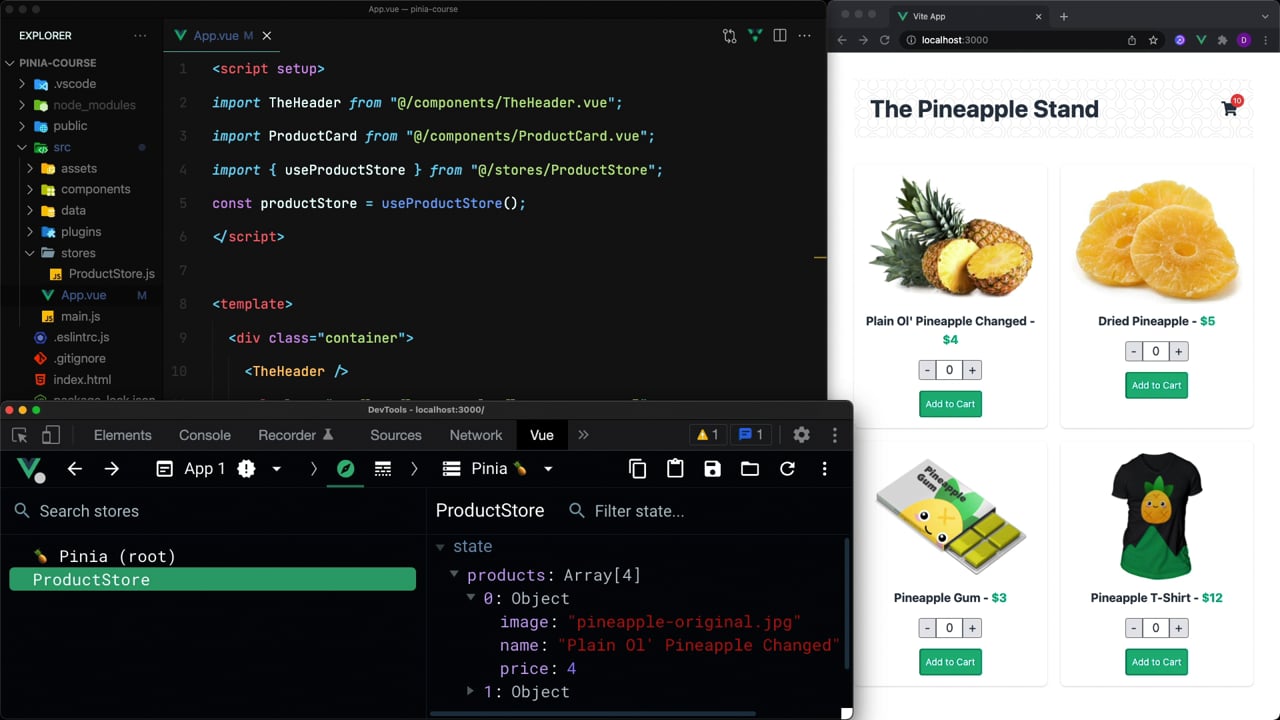The height and width of the screenshot is (720, 1280).
Task: Open Explorer panel more actions menu
Action: (140, 35)
